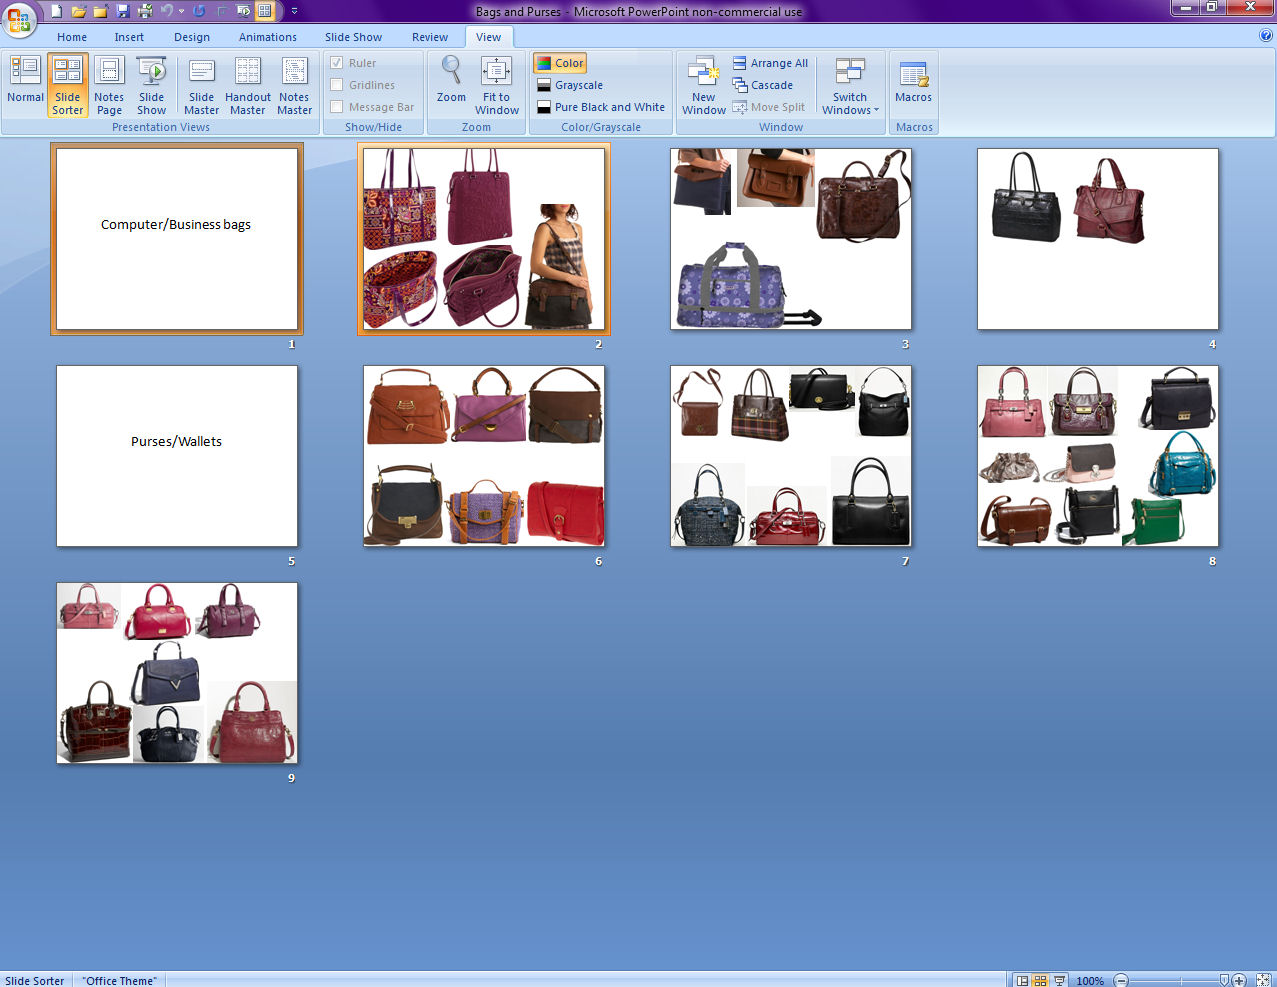
Task: Open the Insert ribbon tab
Action: [x=129, y=37]
